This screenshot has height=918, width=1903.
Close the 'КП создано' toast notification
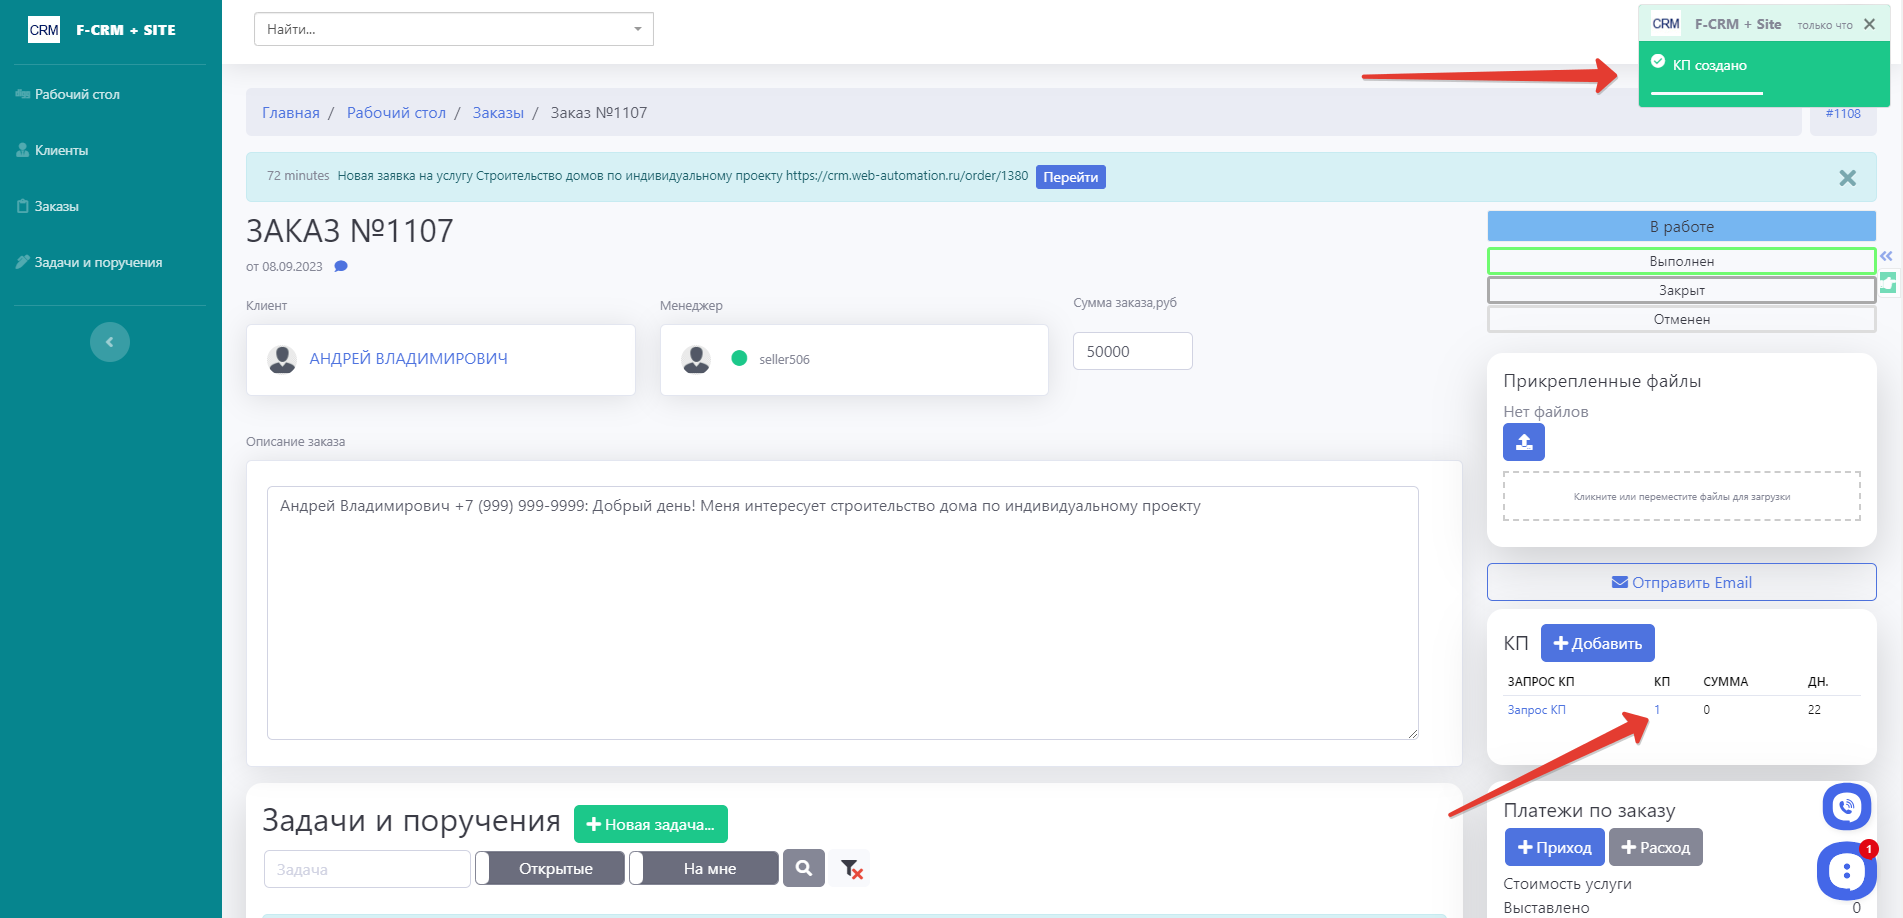pyautogui.click(x=1869, y=24)
